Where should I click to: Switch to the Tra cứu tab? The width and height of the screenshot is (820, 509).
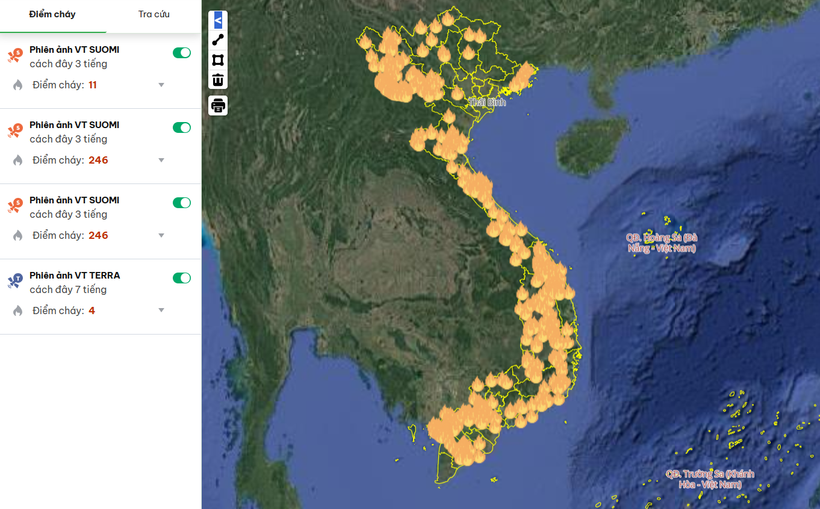[x=153, y=14]
